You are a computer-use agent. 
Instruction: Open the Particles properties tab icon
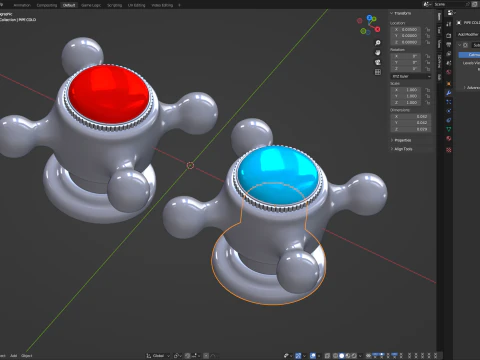coord(449,102)
